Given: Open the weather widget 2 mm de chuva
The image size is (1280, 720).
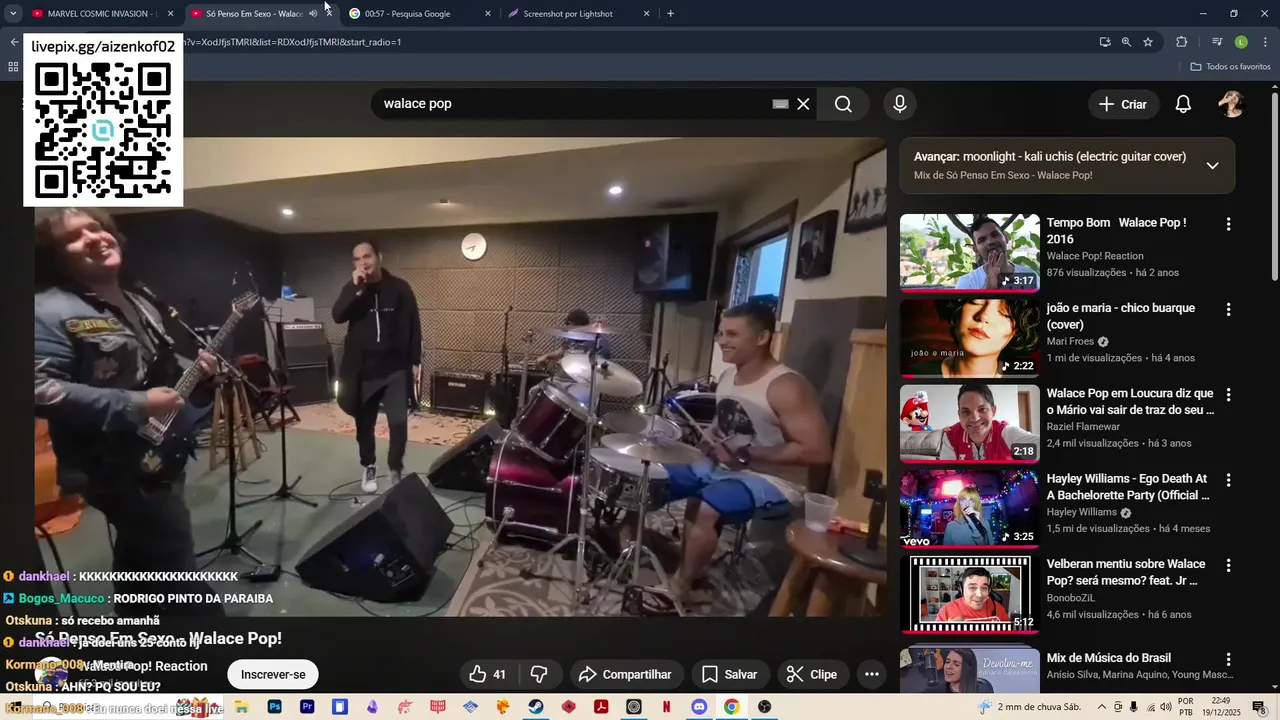Looking at the screenshot, I should tap(1030, 707).
